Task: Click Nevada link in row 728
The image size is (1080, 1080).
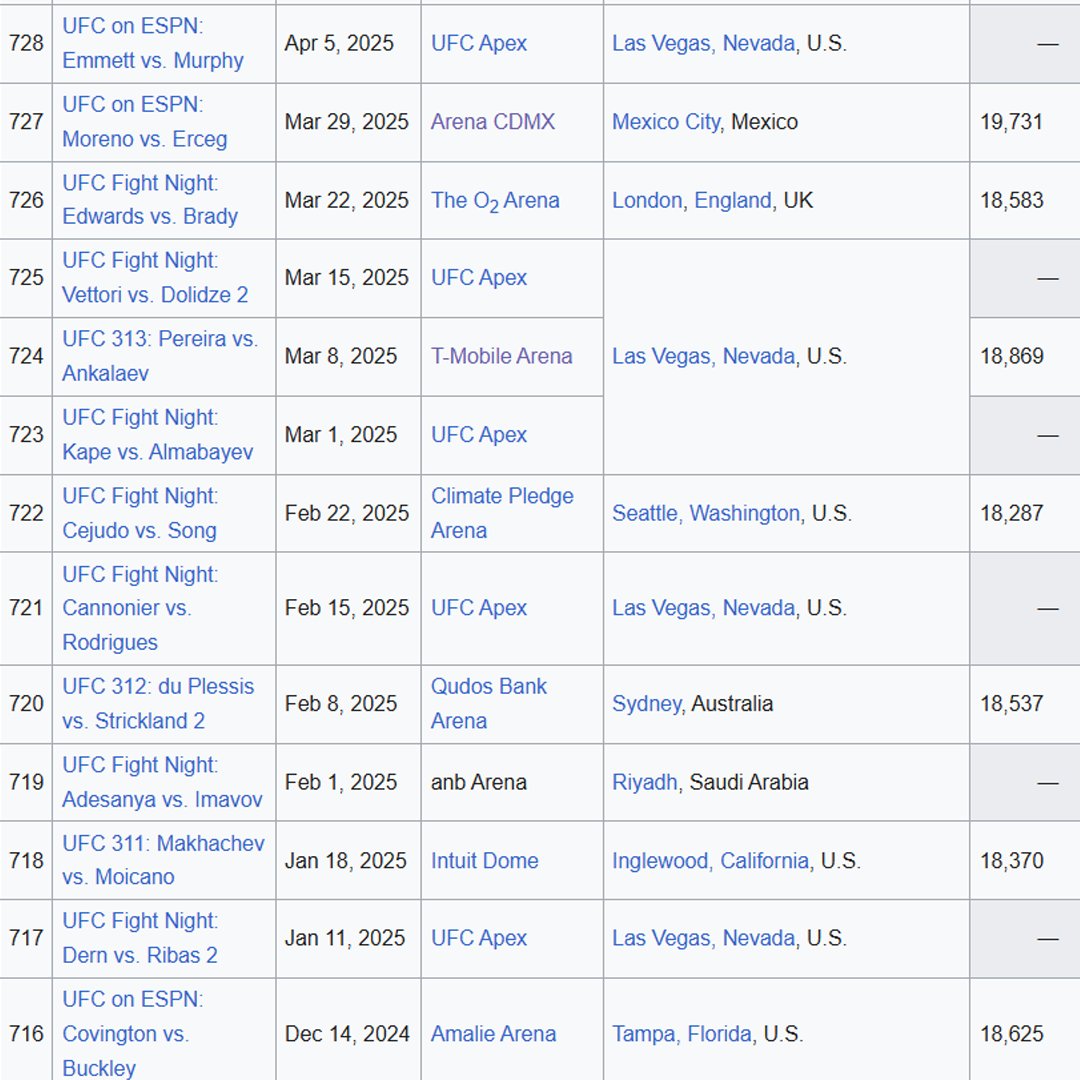Action: pyautogui.click(x=758, y=43)
